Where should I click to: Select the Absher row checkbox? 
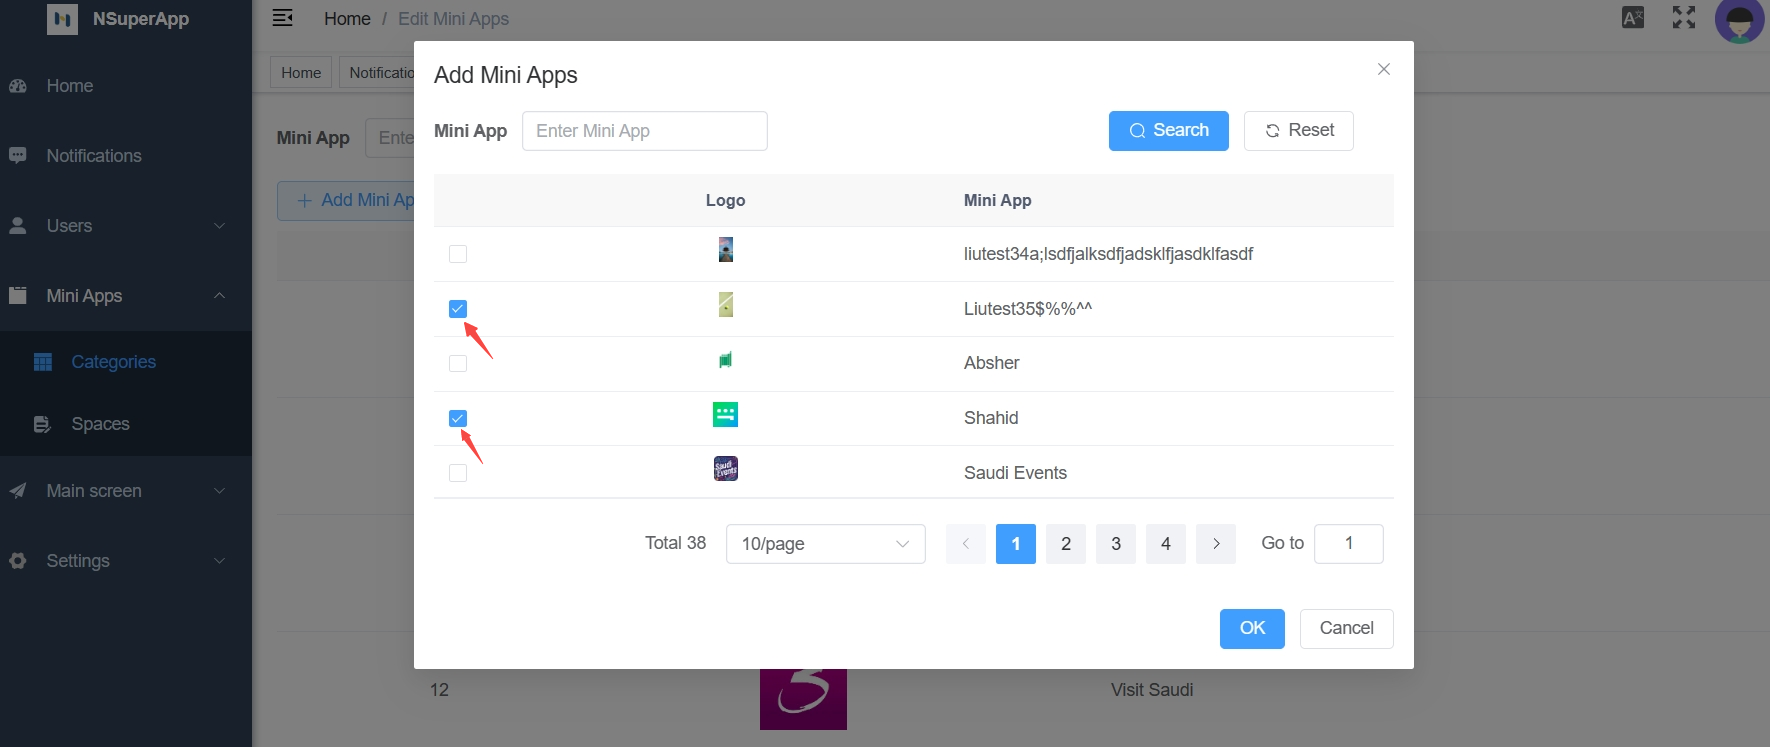[x=458, y=363]
